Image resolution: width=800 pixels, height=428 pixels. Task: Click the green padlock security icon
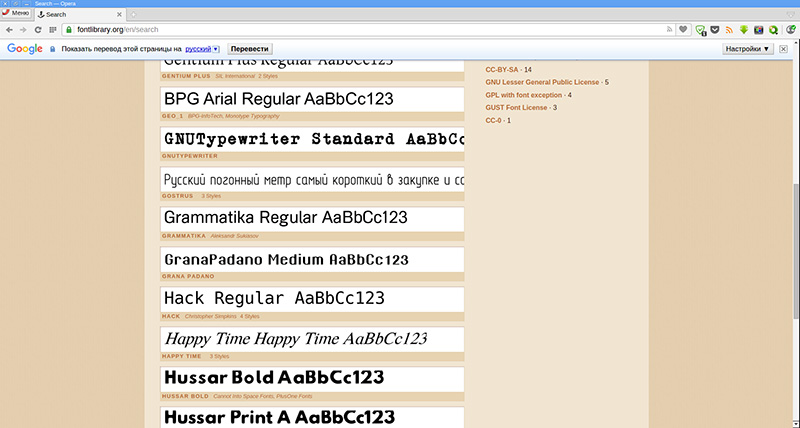click(69, 30)
